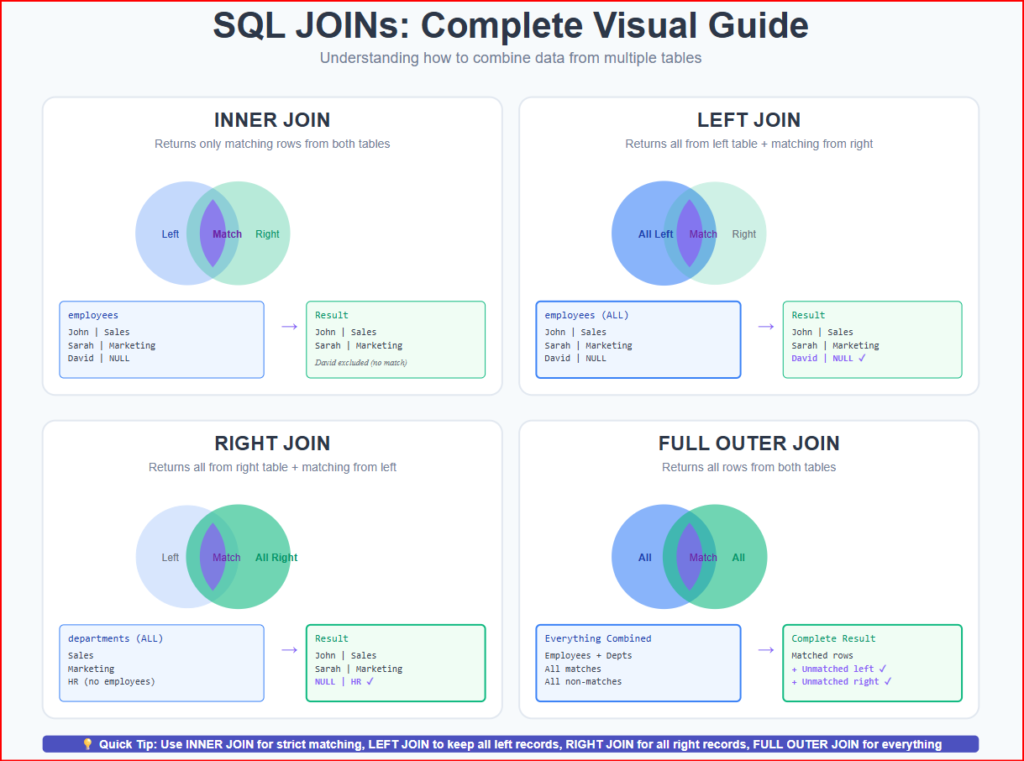
Task: Click 'All Right' label in RIGHT JOIN diagram
Action: coord(276,557)
